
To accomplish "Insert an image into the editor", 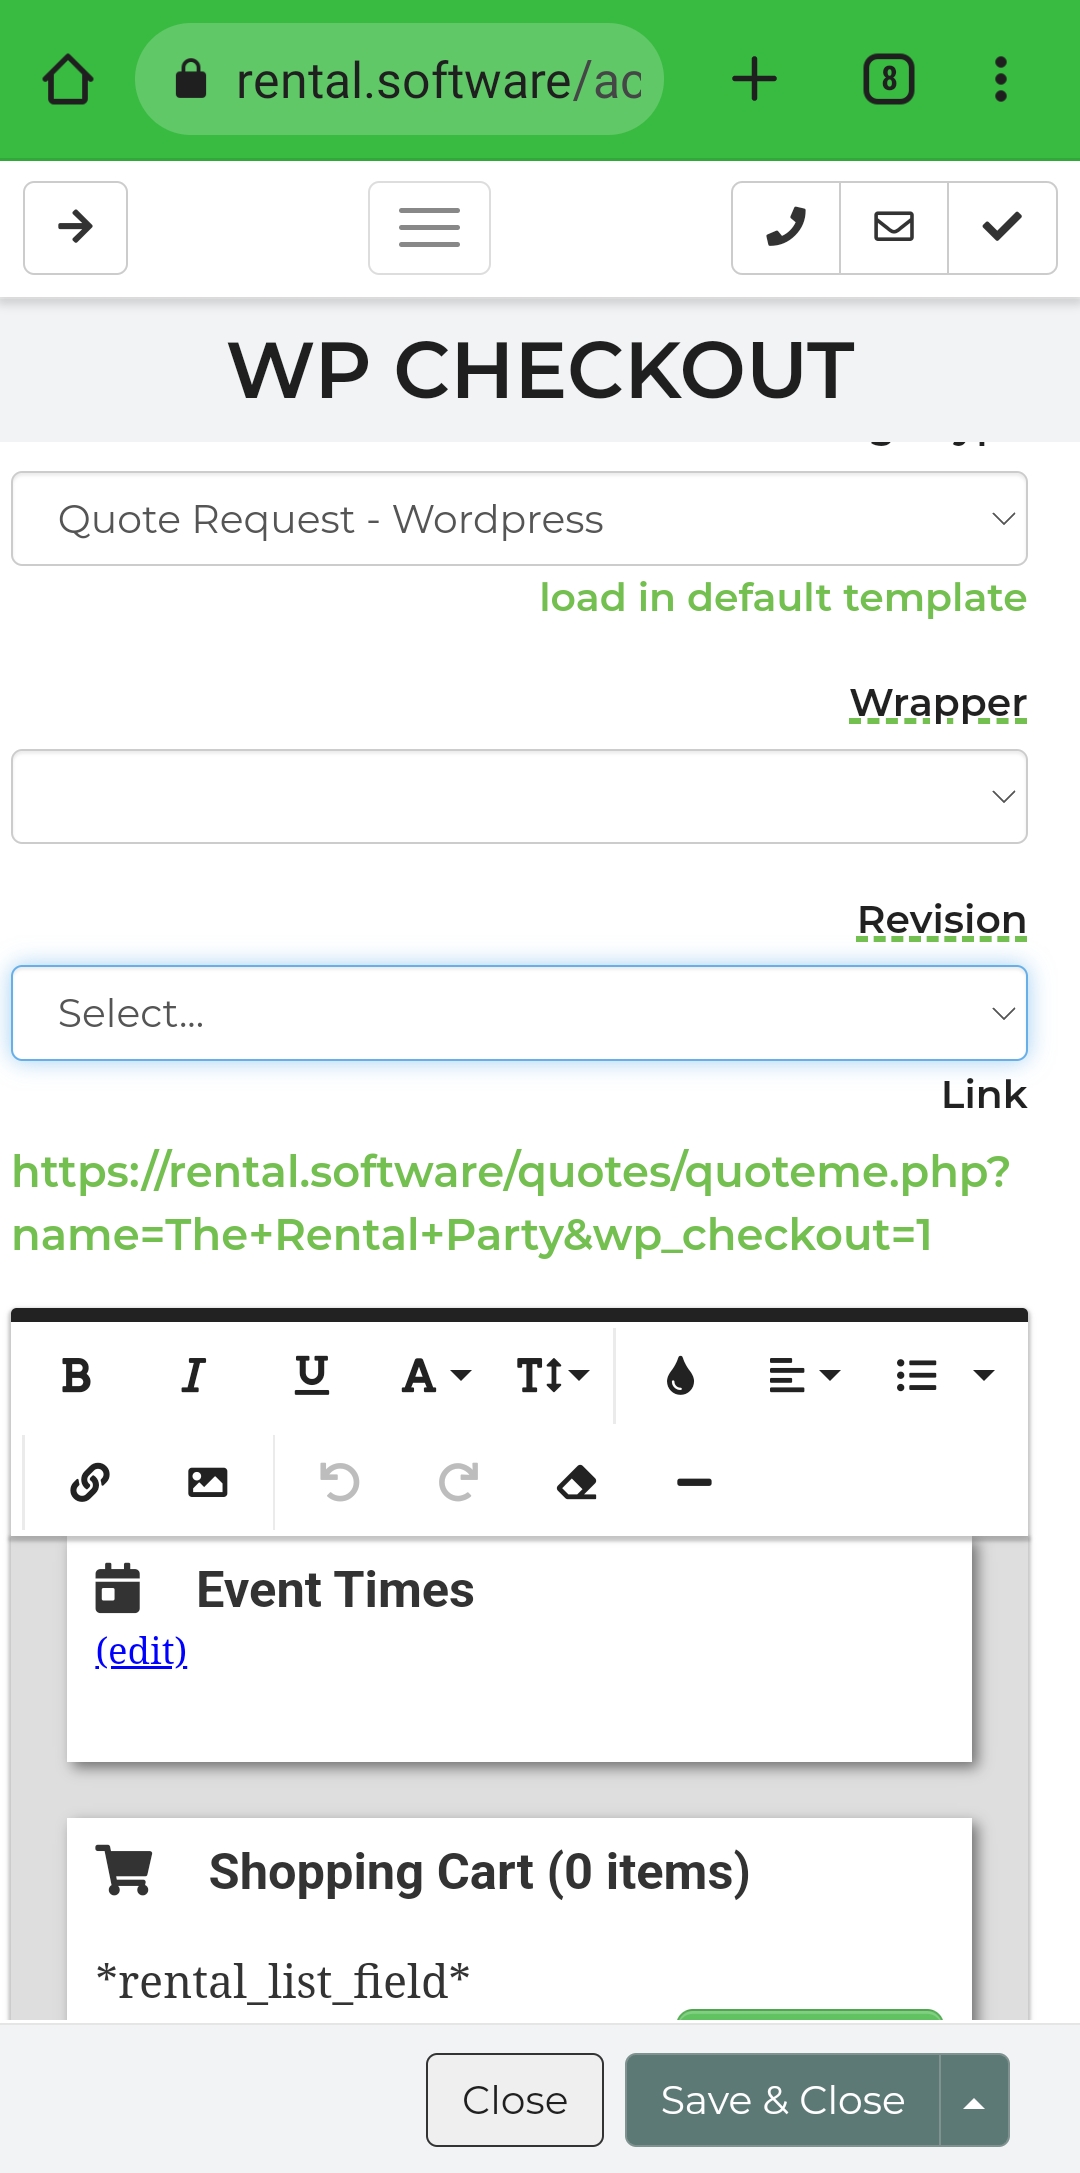I will [208, 1482].
